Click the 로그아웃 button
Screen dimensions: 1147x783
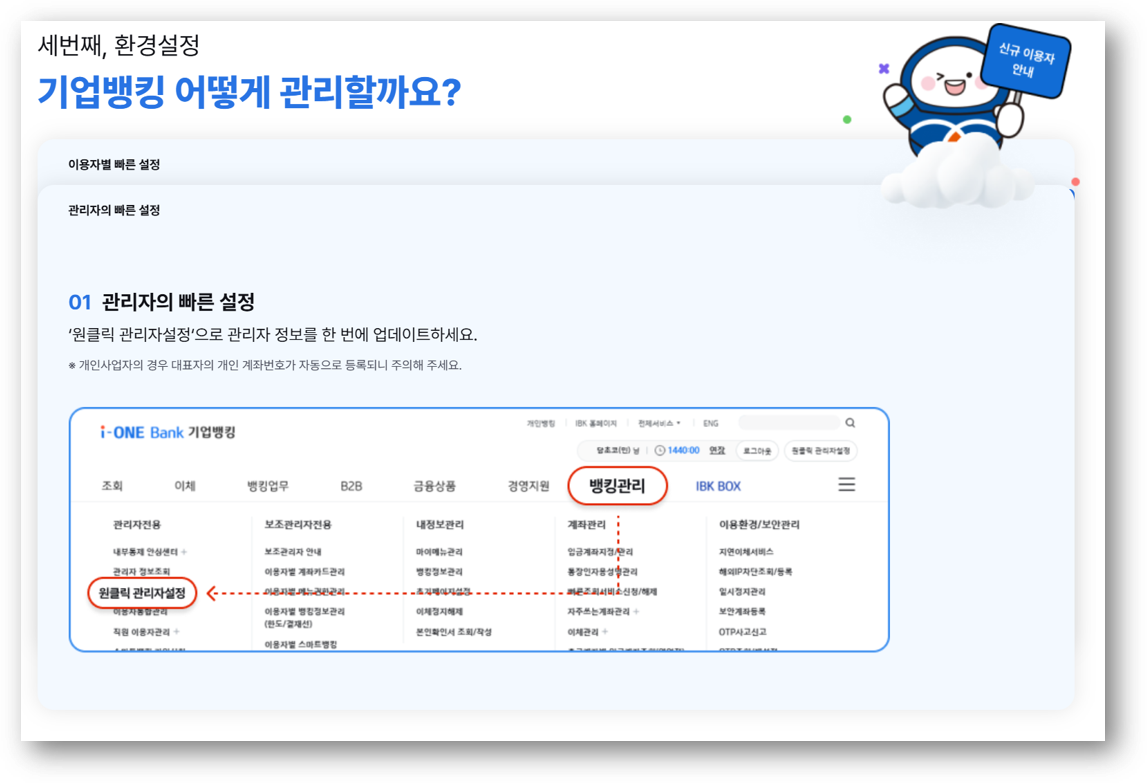click(757, 451)
